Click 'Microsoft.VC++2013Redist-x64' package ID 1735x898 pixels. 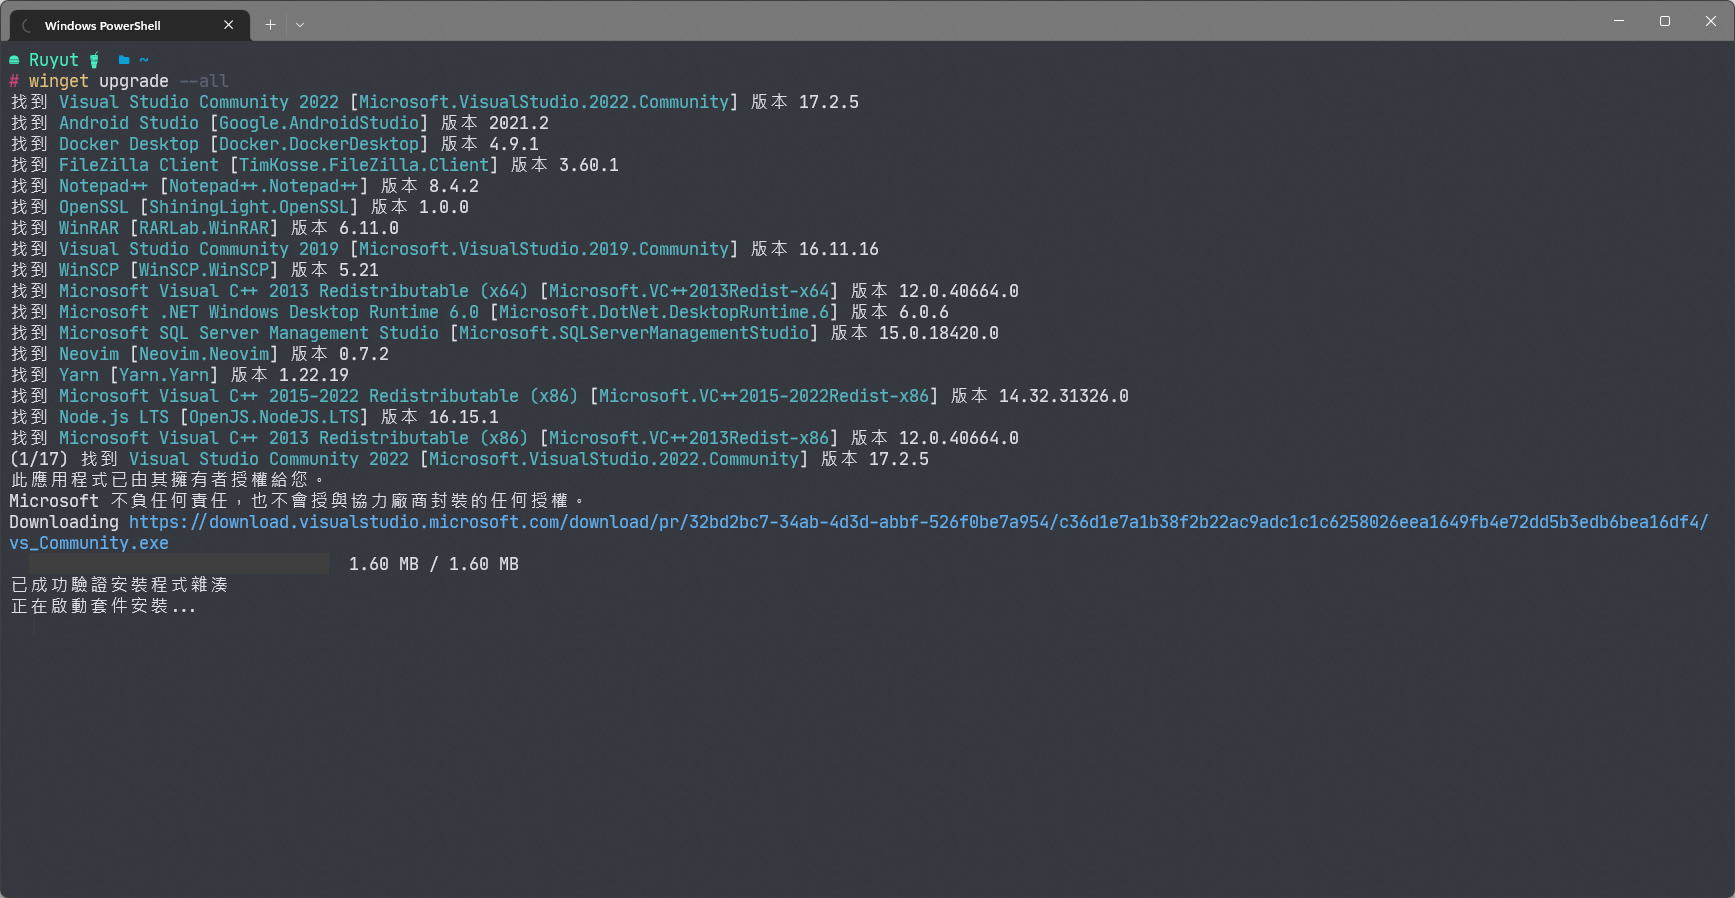[689, 291]
